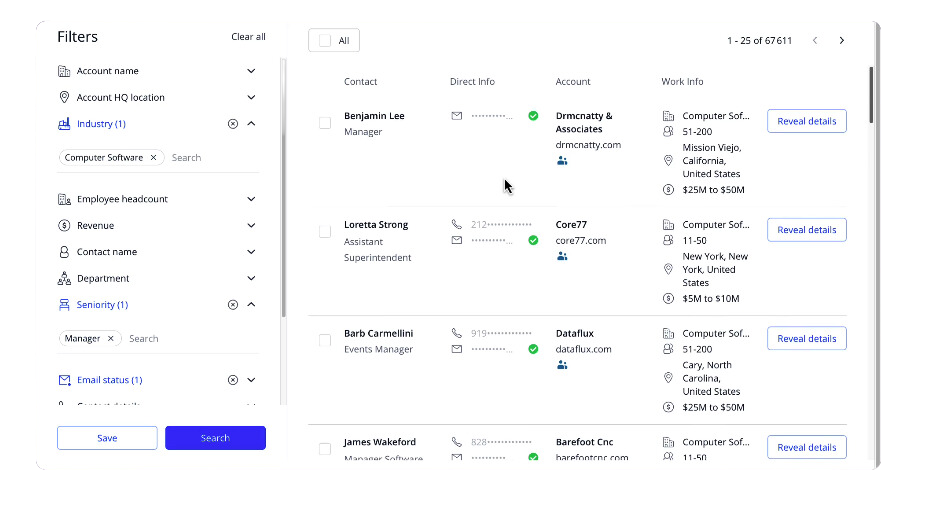Click the Account HQ location pin icon
Image resolution: width=931 pixels, height=527 pixels.
click(x=64, y=97)
